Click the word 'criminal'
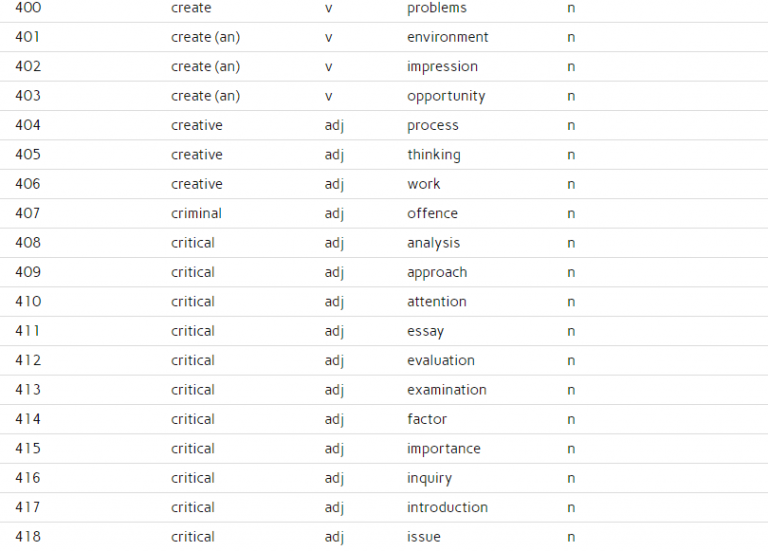Image resolution: width=768 pixels, height=551 pixels. point(196,213)
